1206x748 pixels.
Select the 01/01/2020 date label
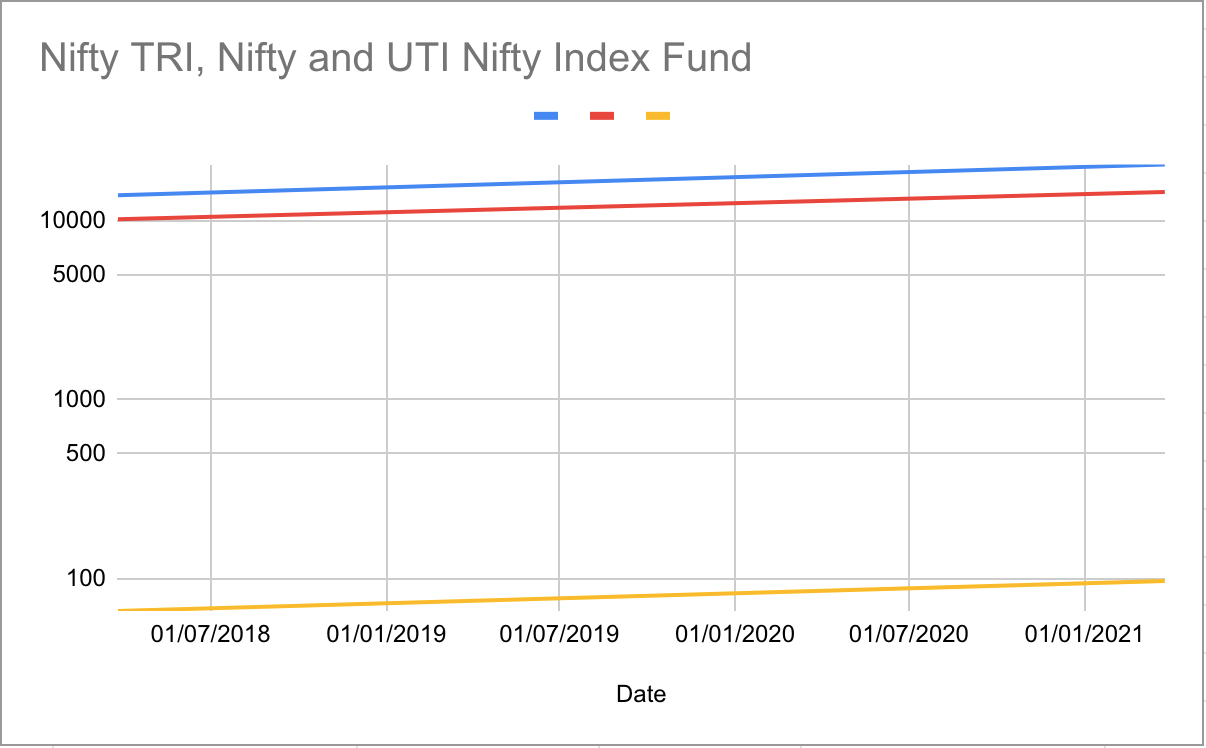coord(735,635)
